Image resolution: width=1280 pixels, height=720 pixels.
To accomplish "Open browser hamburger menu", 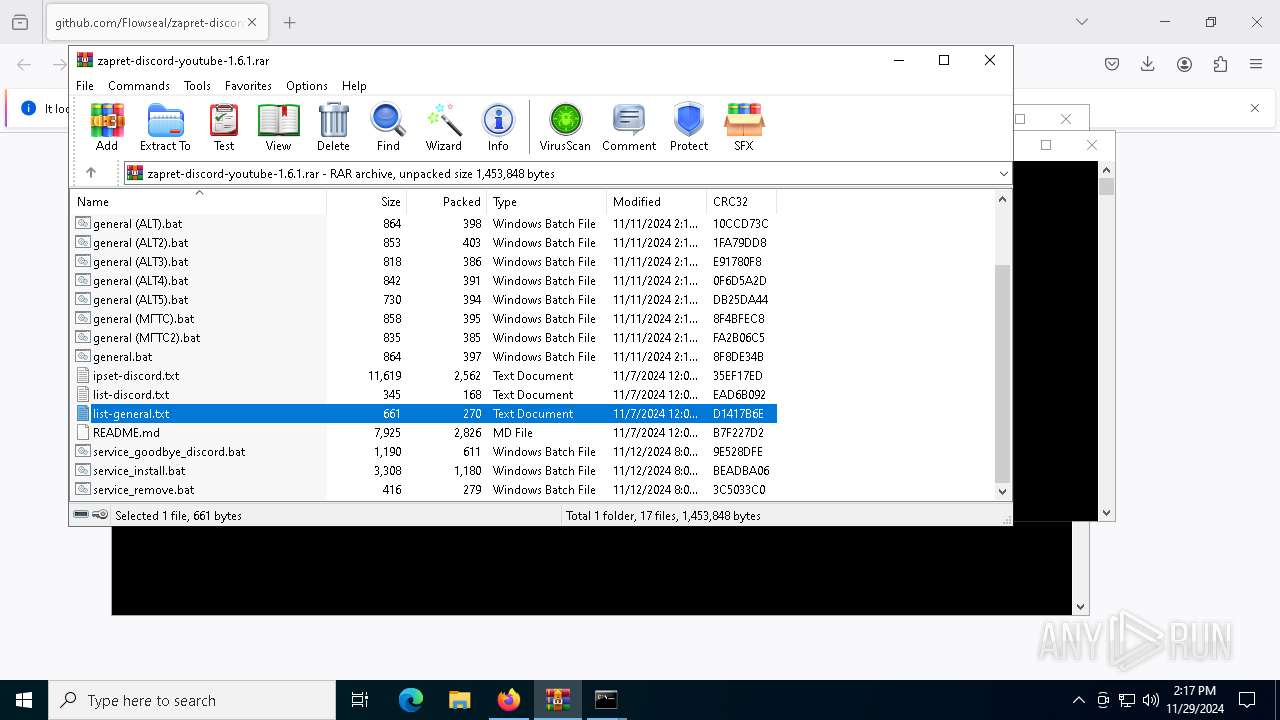I will [1256, 64].
